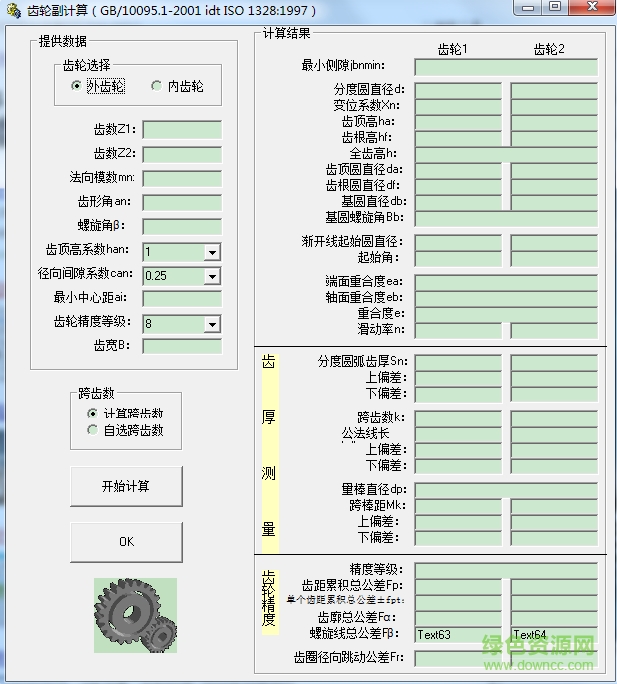The image size is (617, 684).
Task: Click the 重合度e result field
Action: tap(506, 315)
